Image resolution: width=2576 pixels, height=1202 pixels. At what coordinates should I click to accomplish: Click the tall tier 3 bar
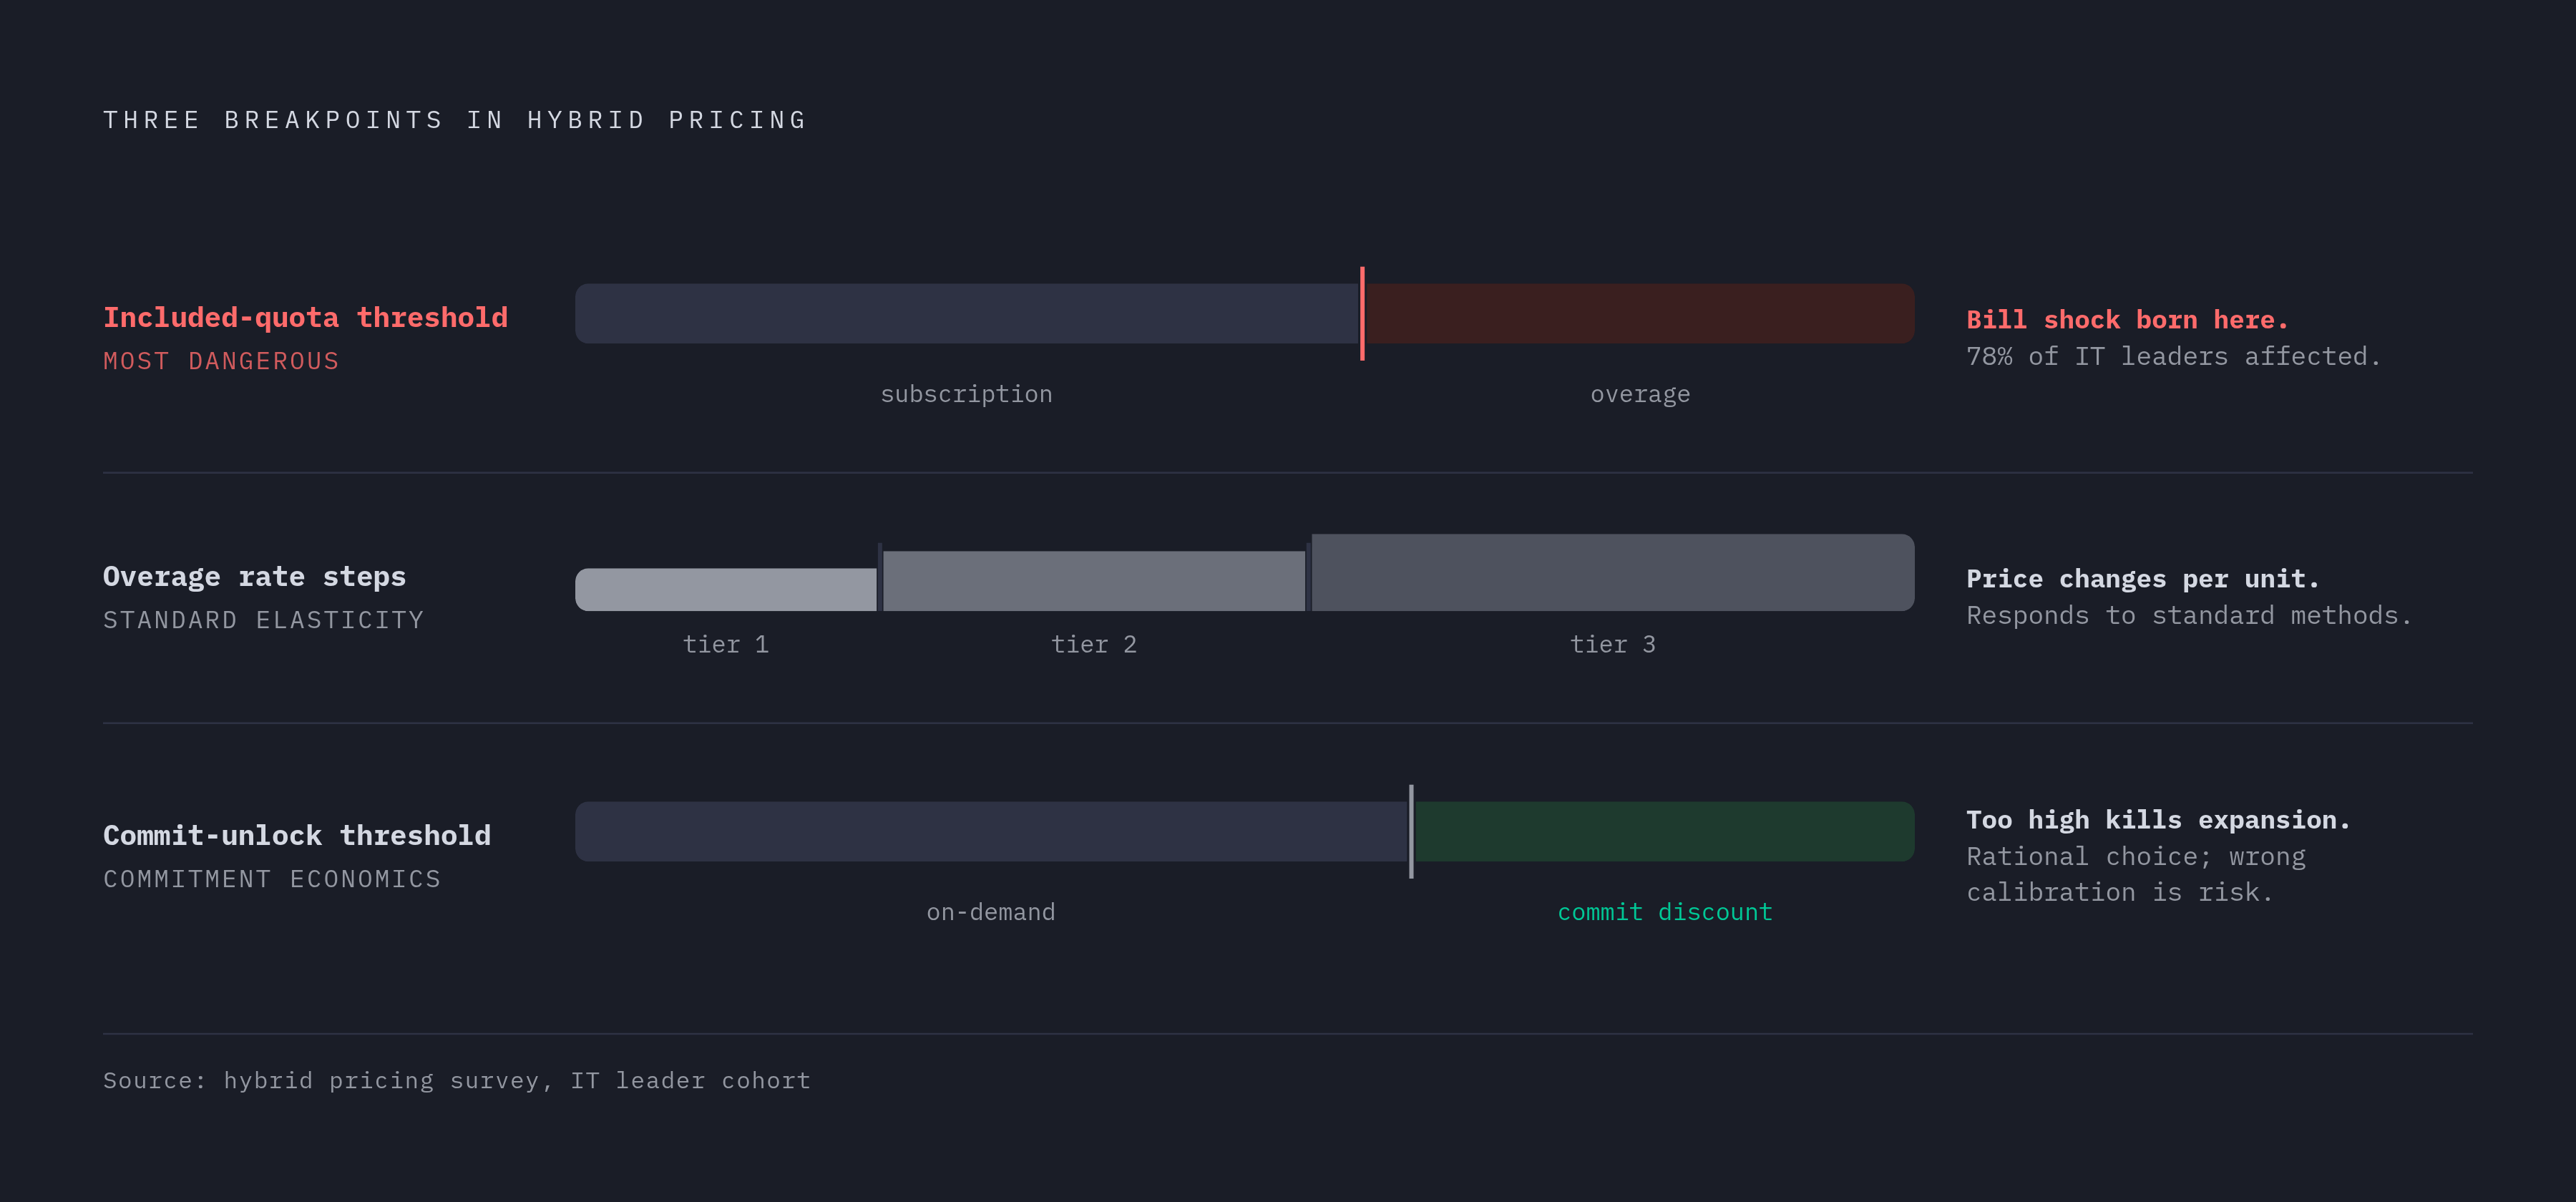1613,572
